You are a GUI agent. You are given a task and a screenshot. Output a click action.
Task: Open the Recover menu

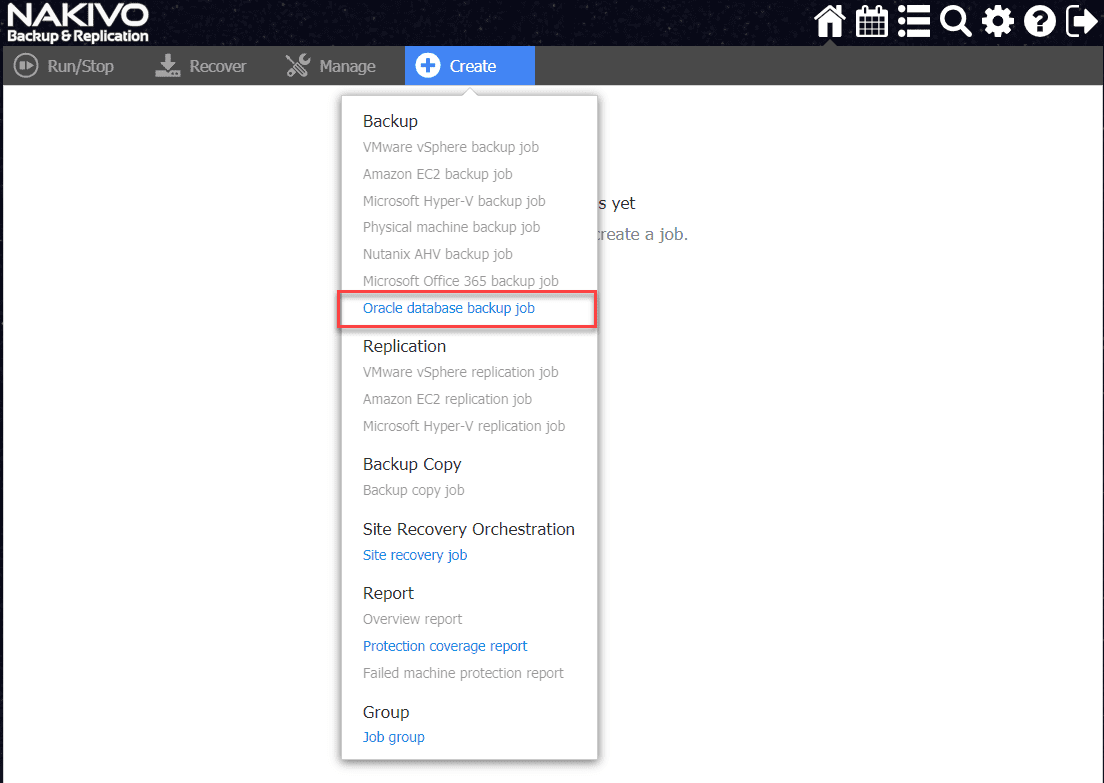(201, 66)
